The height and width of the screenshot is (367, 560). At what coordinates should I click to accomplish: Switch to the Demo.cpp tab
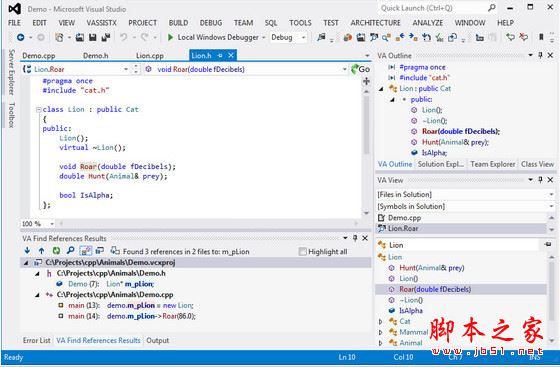pyautogui.click(x=39, y=56)
